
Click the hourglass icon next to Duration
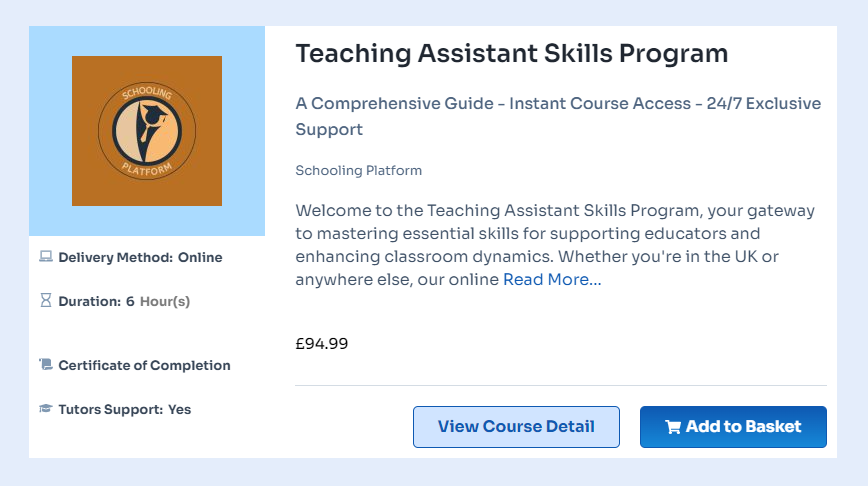[45, 301]
